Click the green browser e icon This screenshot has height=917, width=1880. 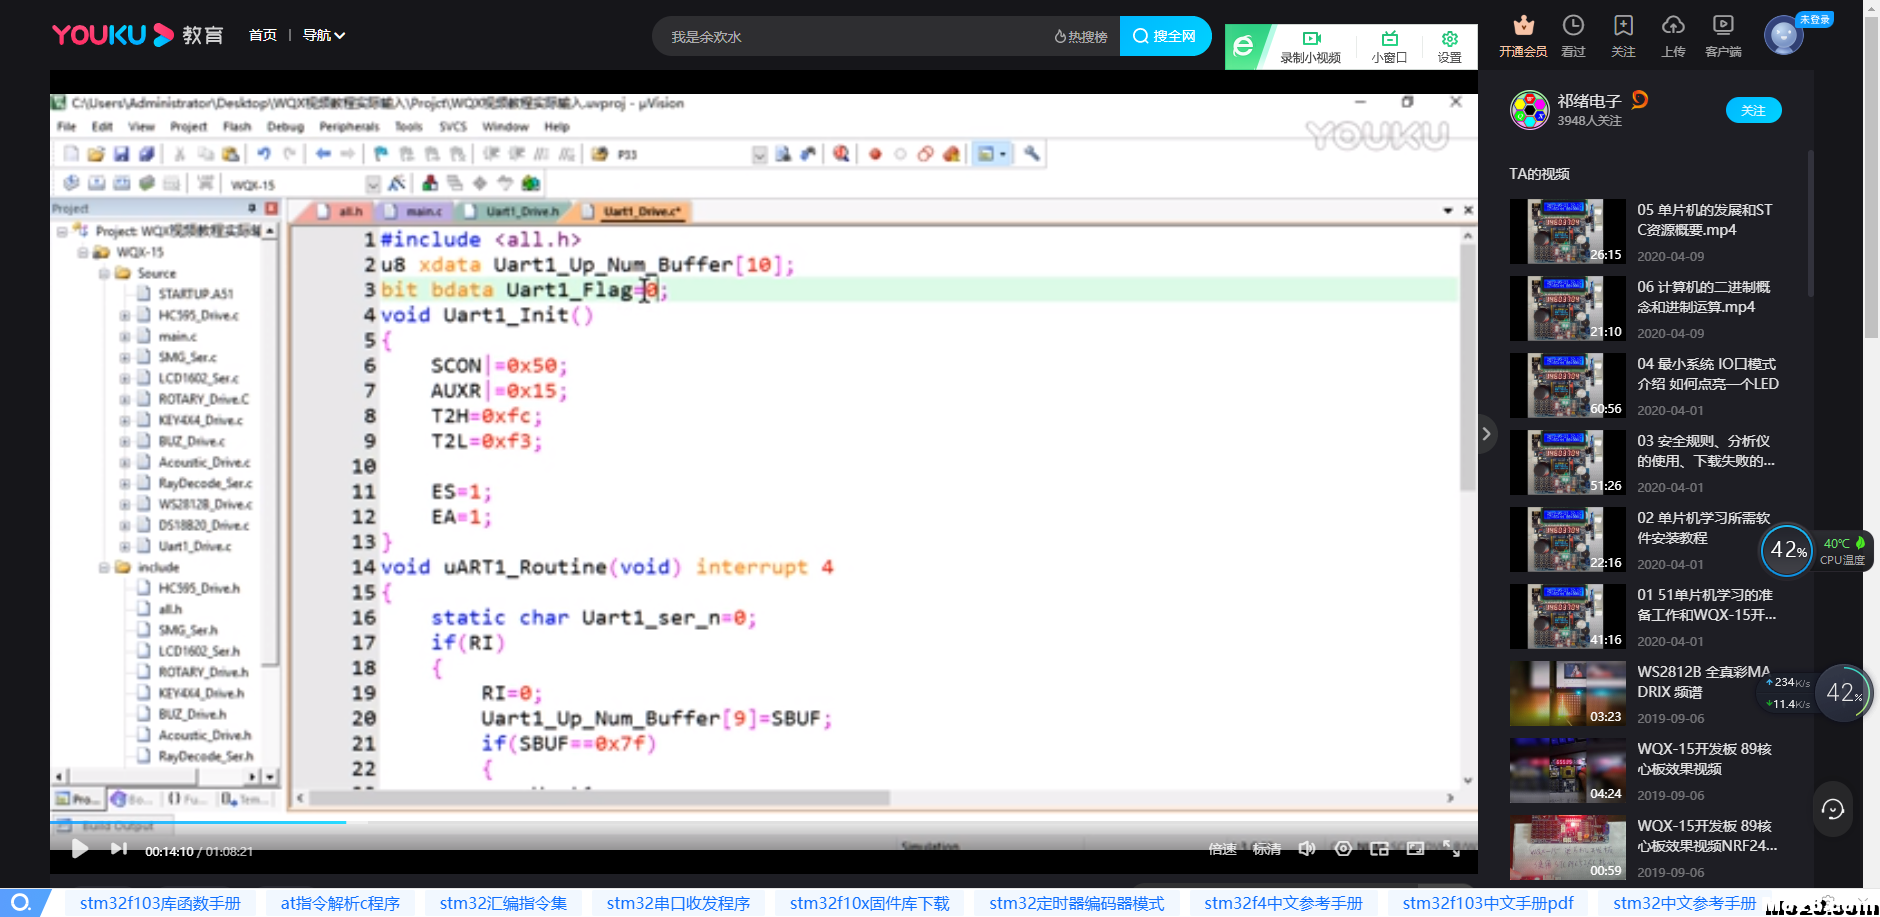pos(1243,46)
